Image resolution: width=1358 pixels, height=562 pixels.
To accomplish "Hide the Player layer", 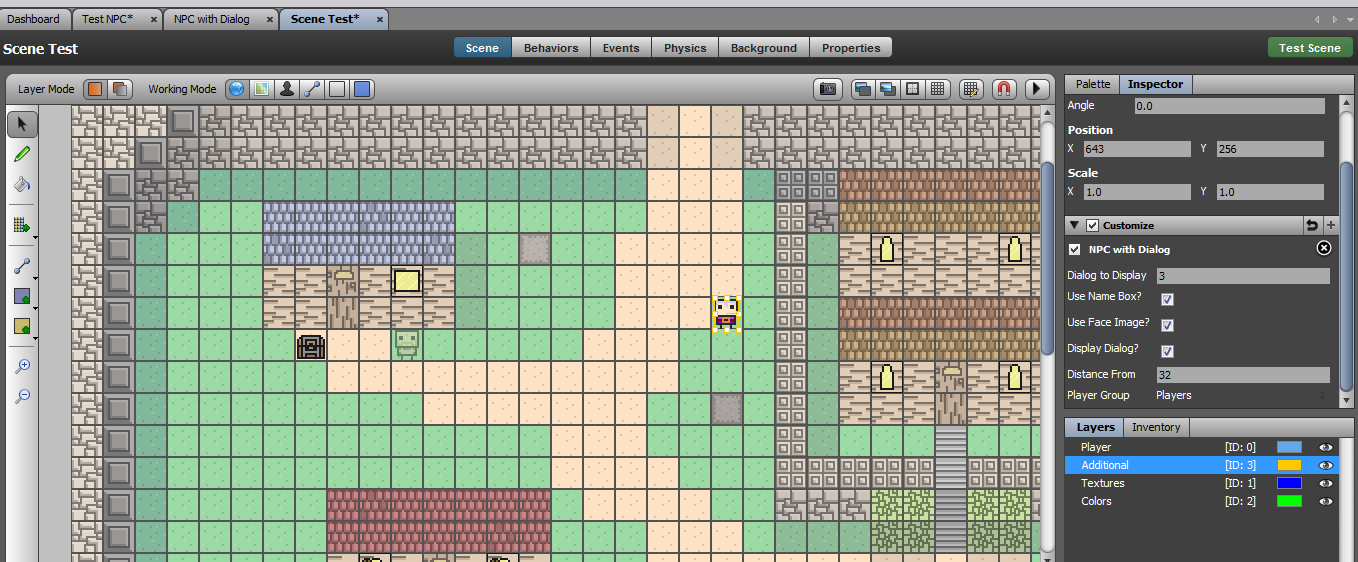I will click(x=1326, y=447).
